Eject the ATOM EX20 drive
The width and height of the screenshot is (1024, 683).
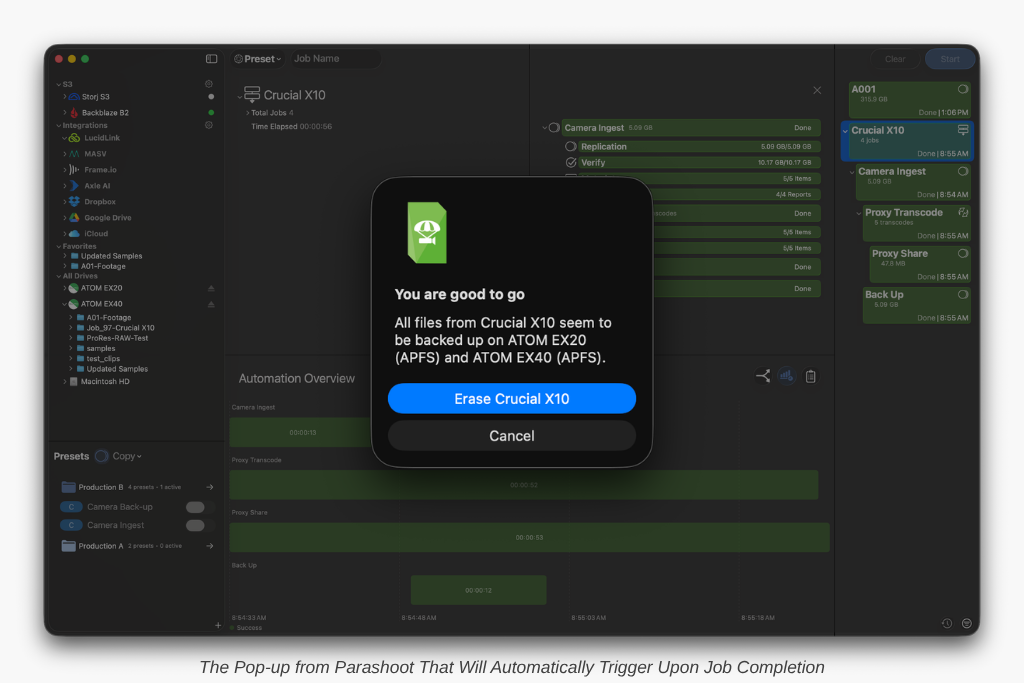(x=211, y=288)
